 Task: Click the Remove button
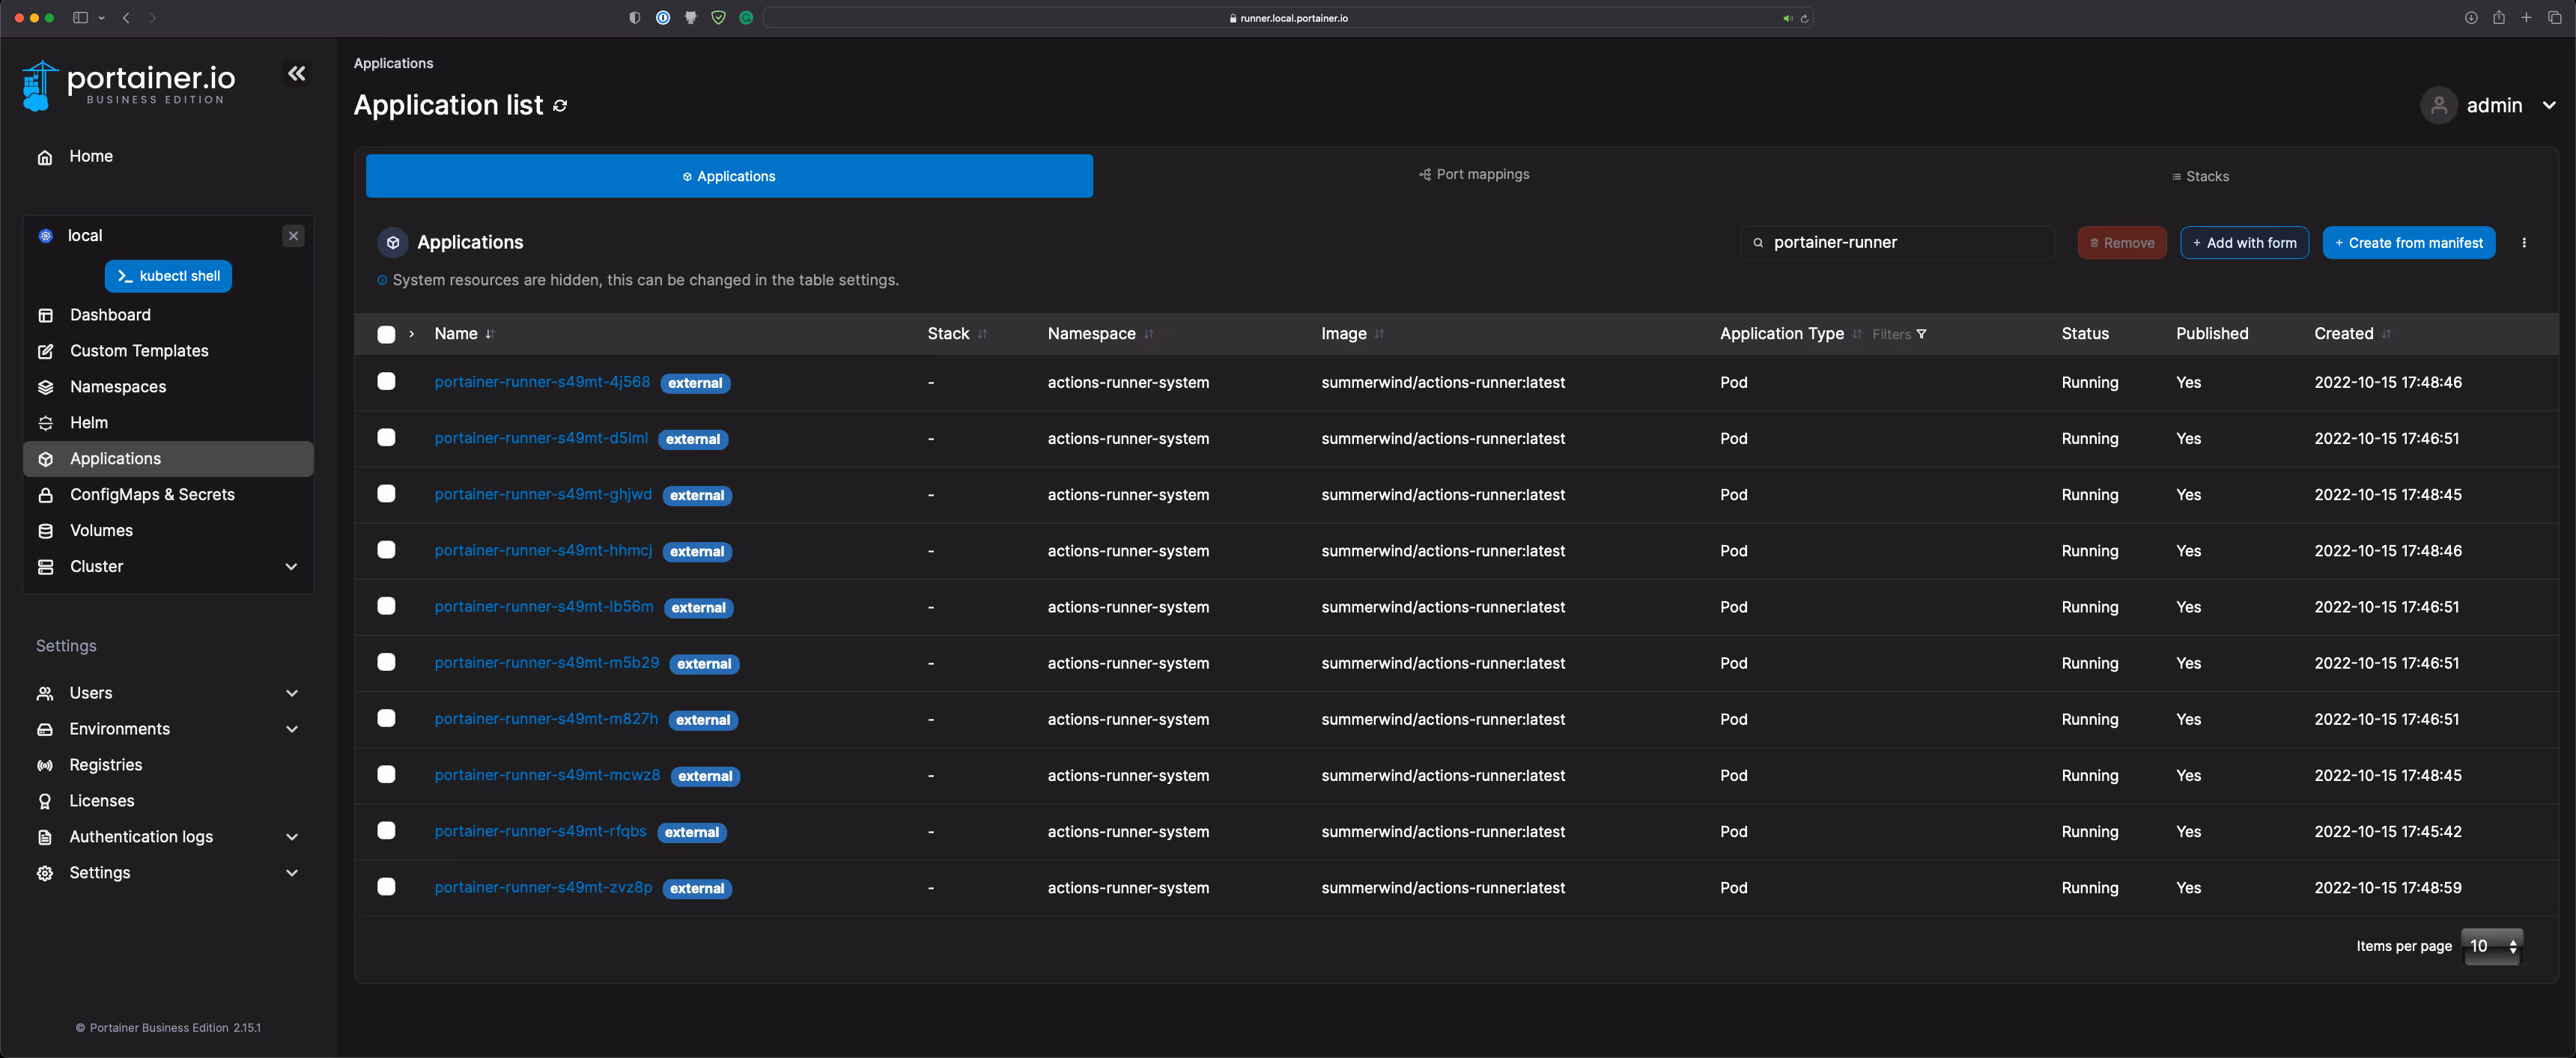pos(2122,243)
